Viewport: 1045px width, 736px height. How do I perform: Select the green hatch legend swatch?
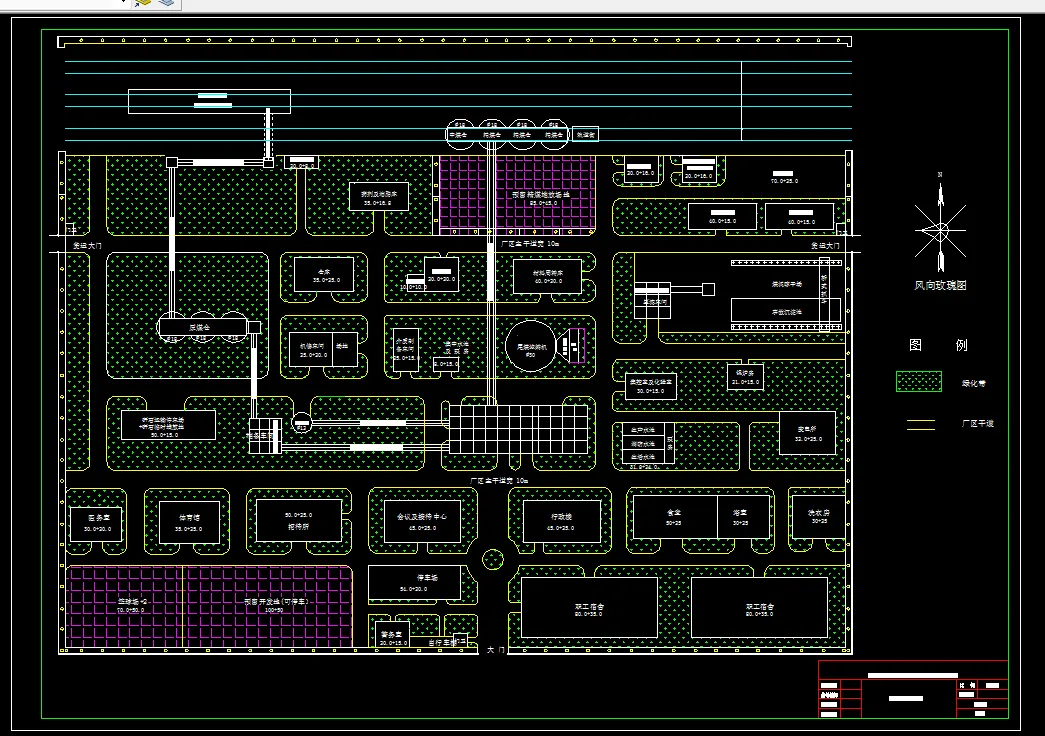tap(918, 381)
